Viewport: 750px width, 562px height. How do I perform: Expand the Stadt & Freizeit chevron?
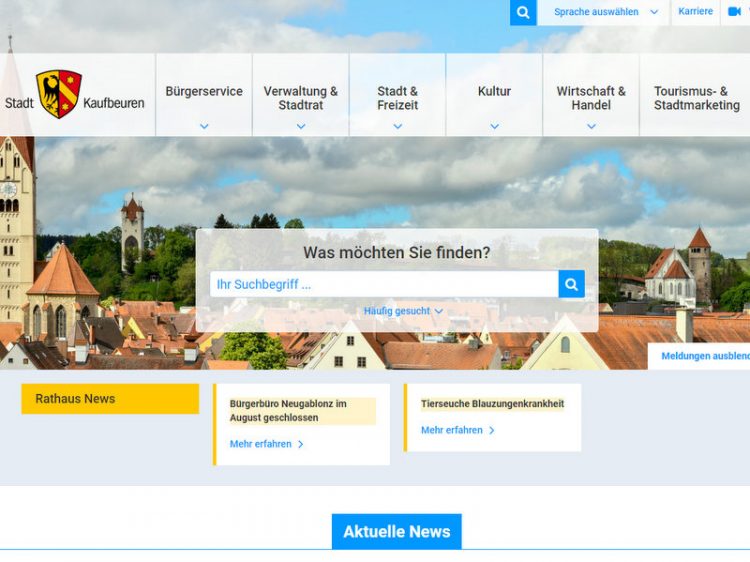[x=398, y=127]
